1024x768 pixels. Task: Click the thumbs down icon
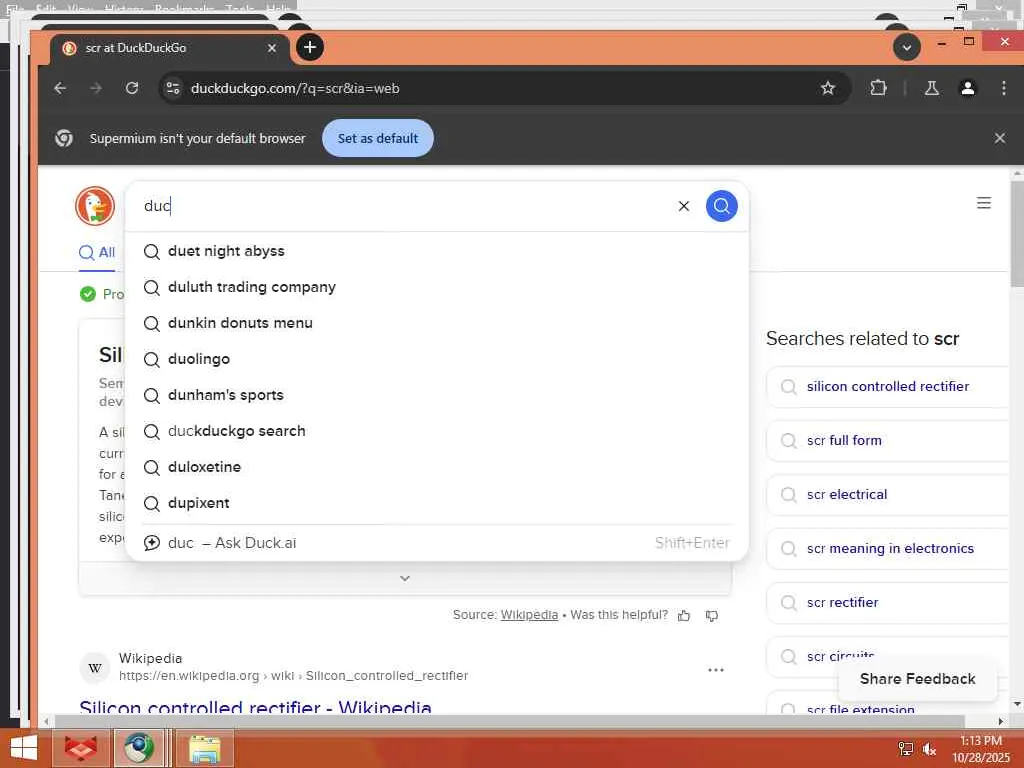[712, 615]
